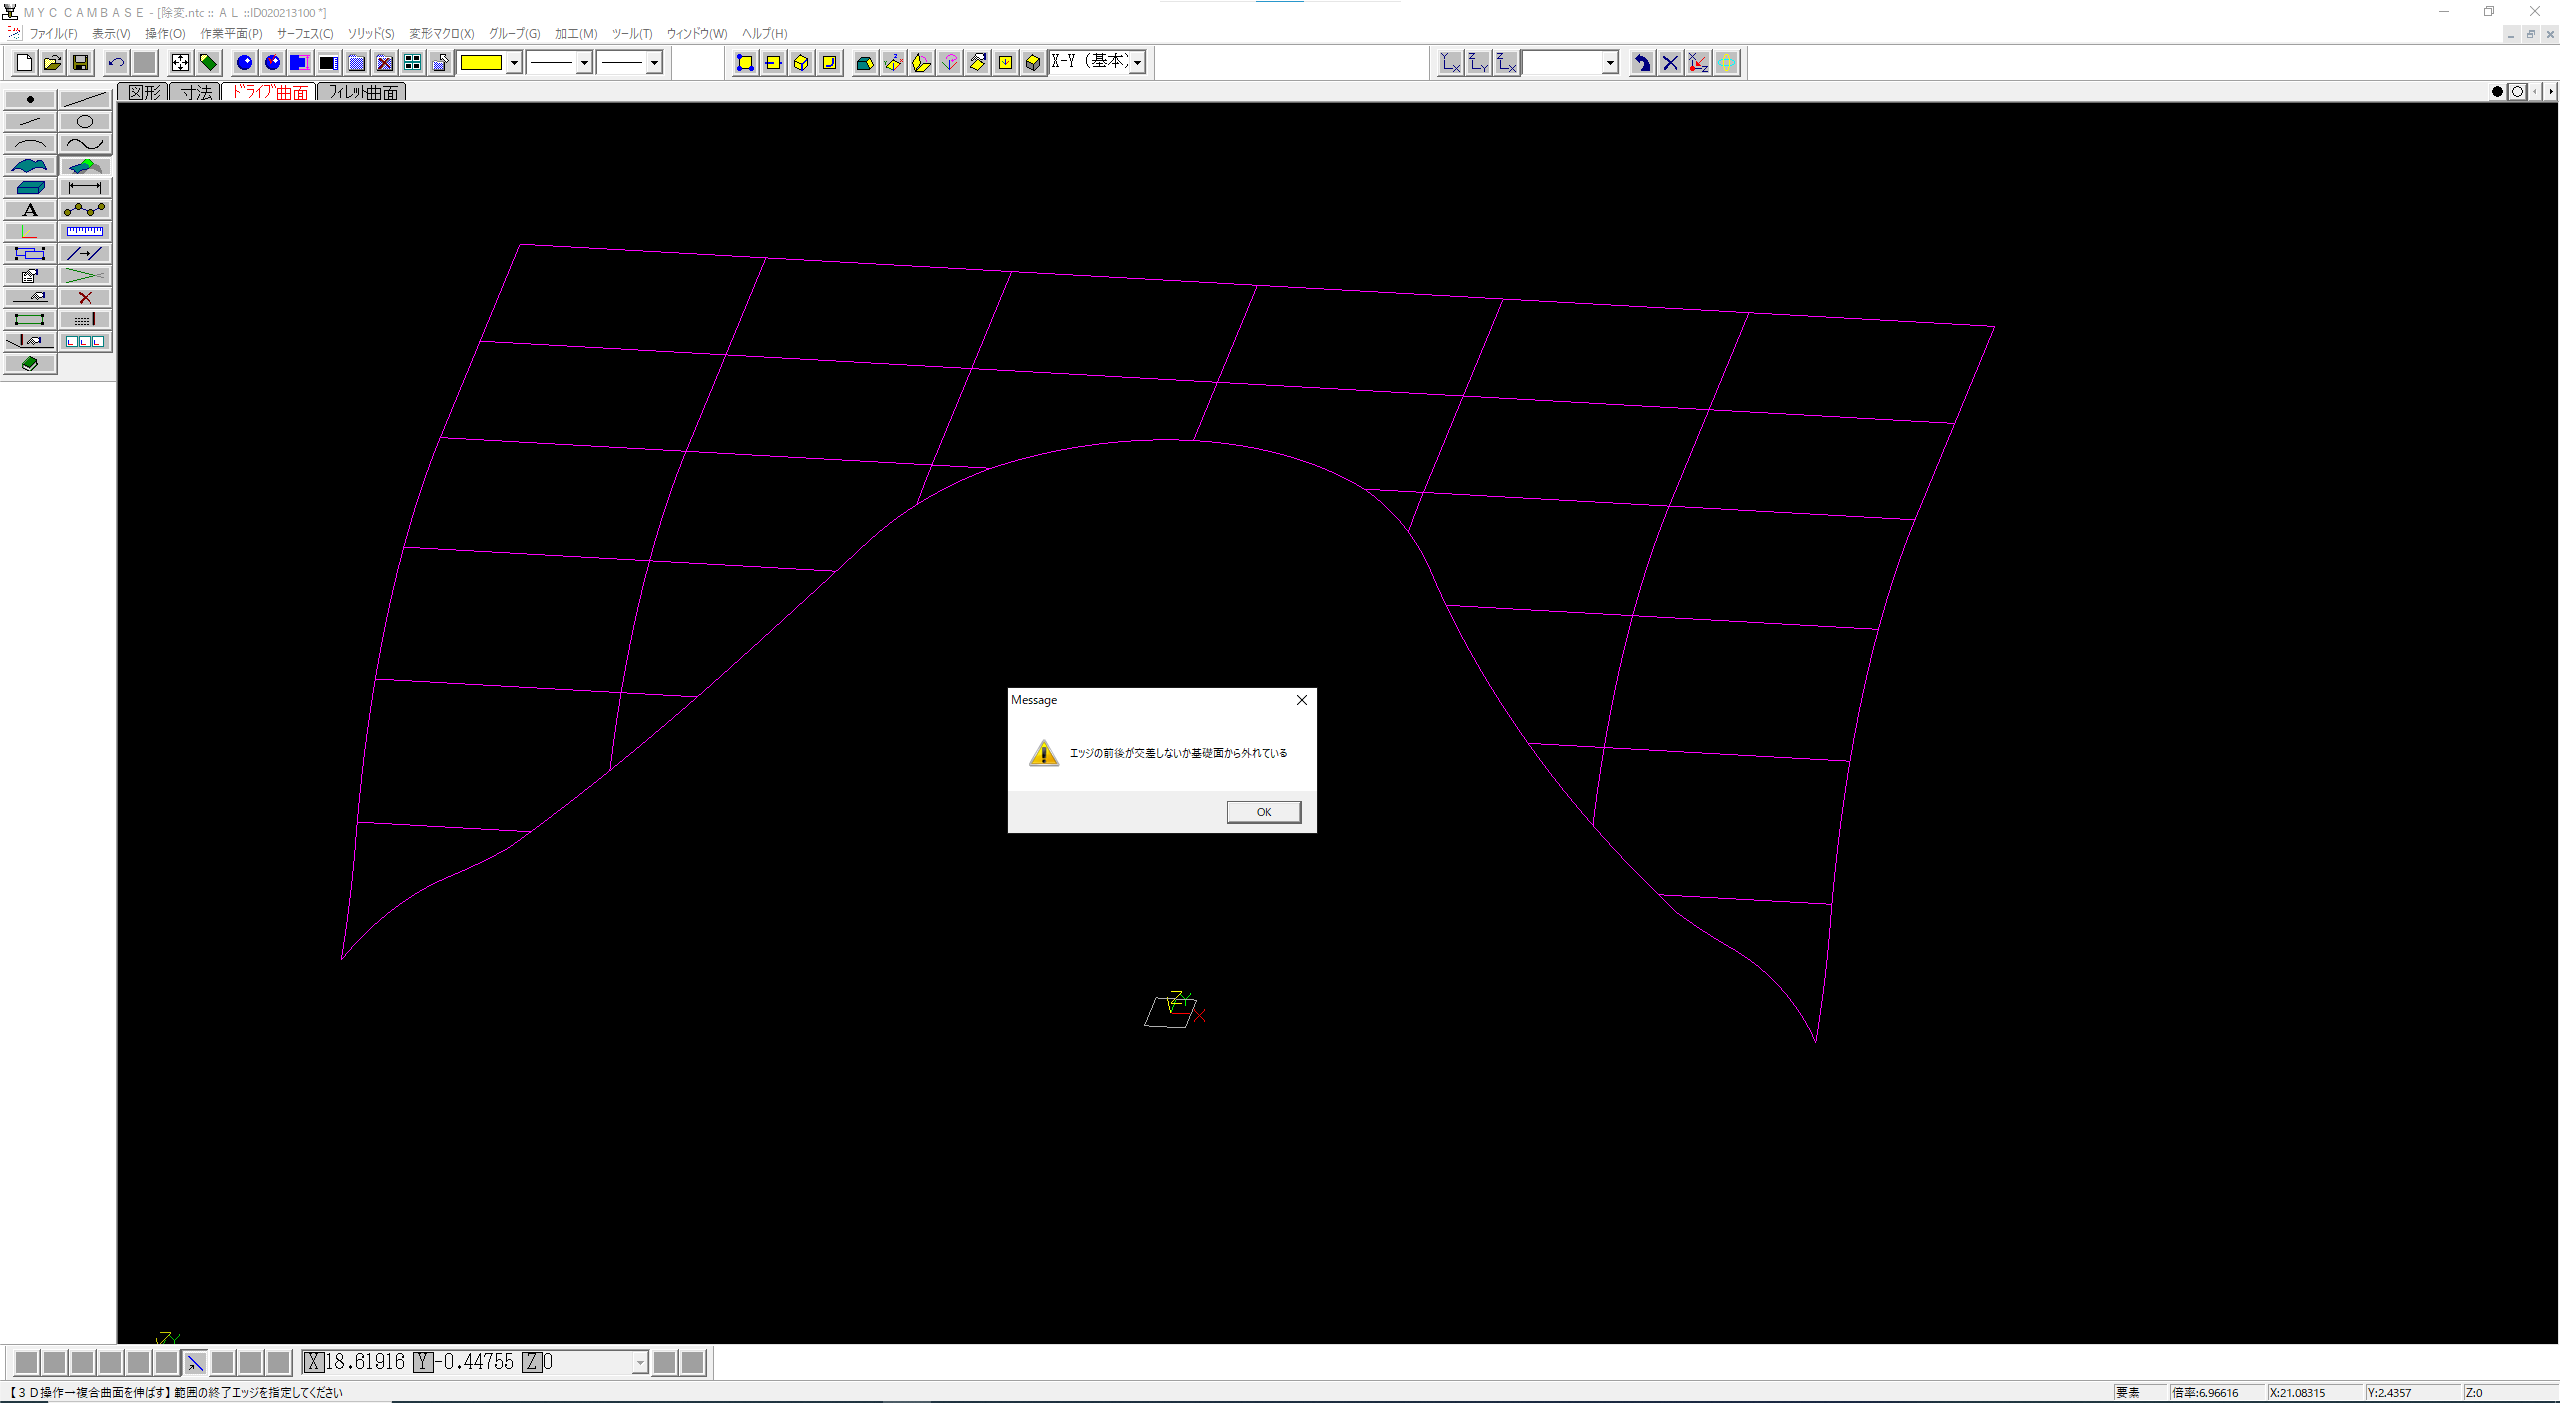Open the ファイル(F) menu
2561x1403 pixels.
pyautogui.click(x=53, y=33)
